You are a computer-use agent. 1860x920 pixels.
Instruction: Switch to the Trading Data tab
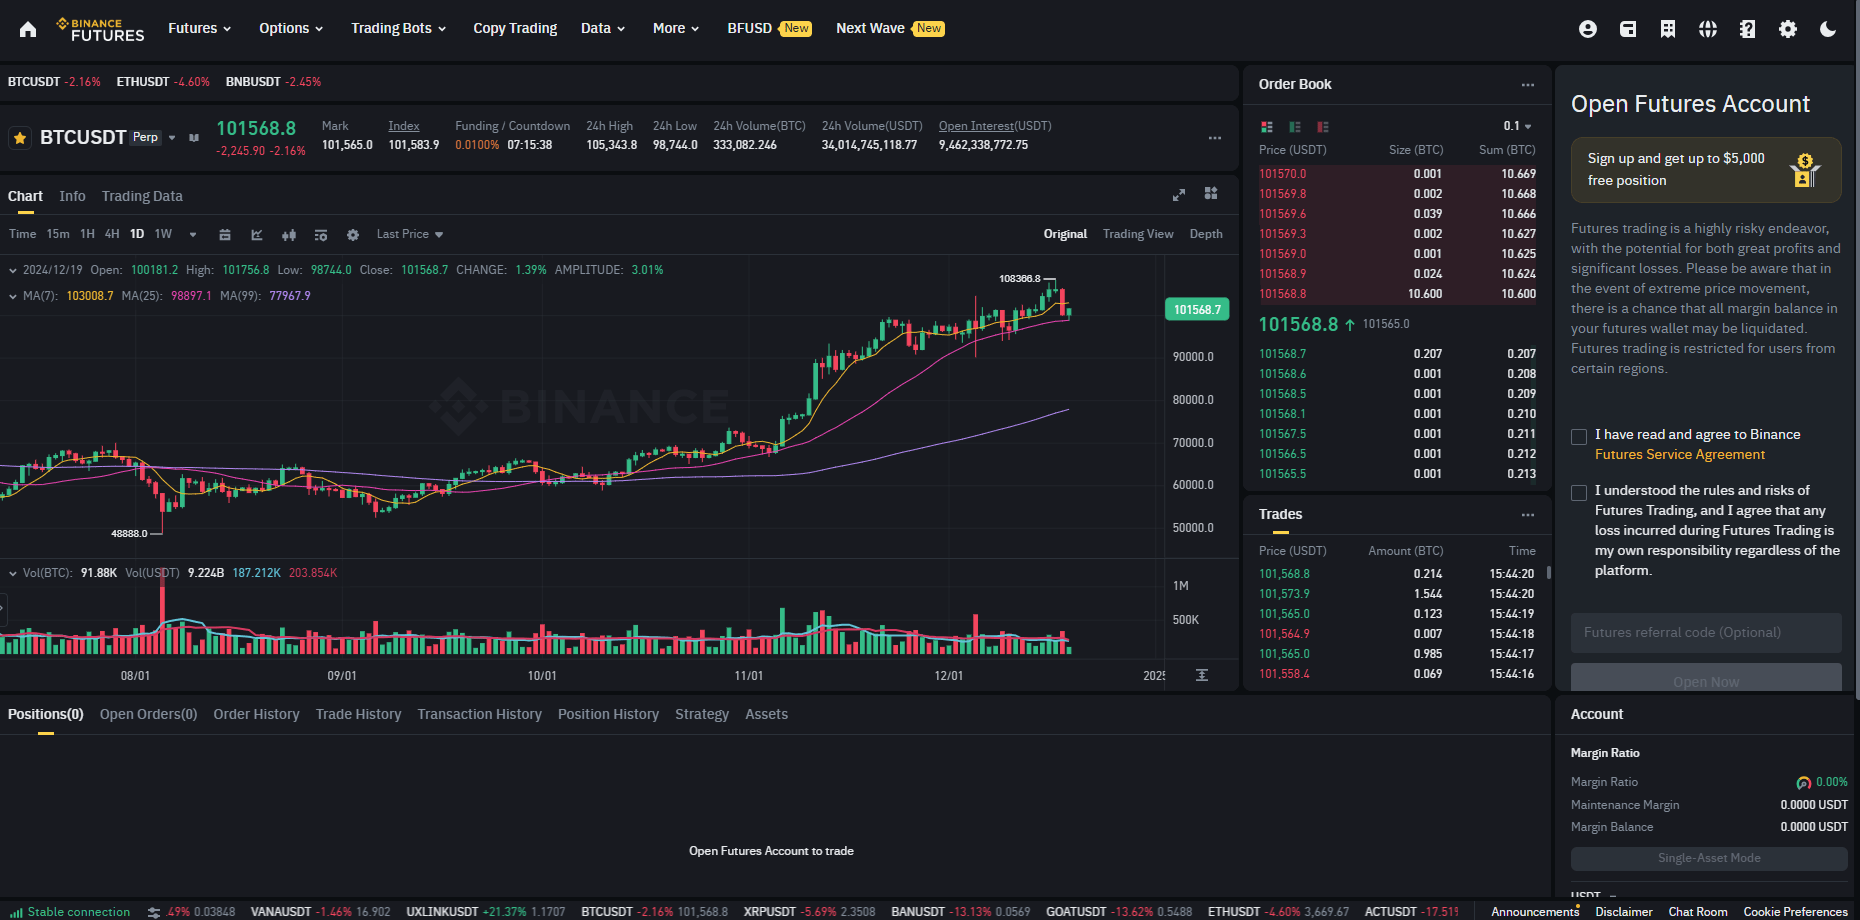142,196
